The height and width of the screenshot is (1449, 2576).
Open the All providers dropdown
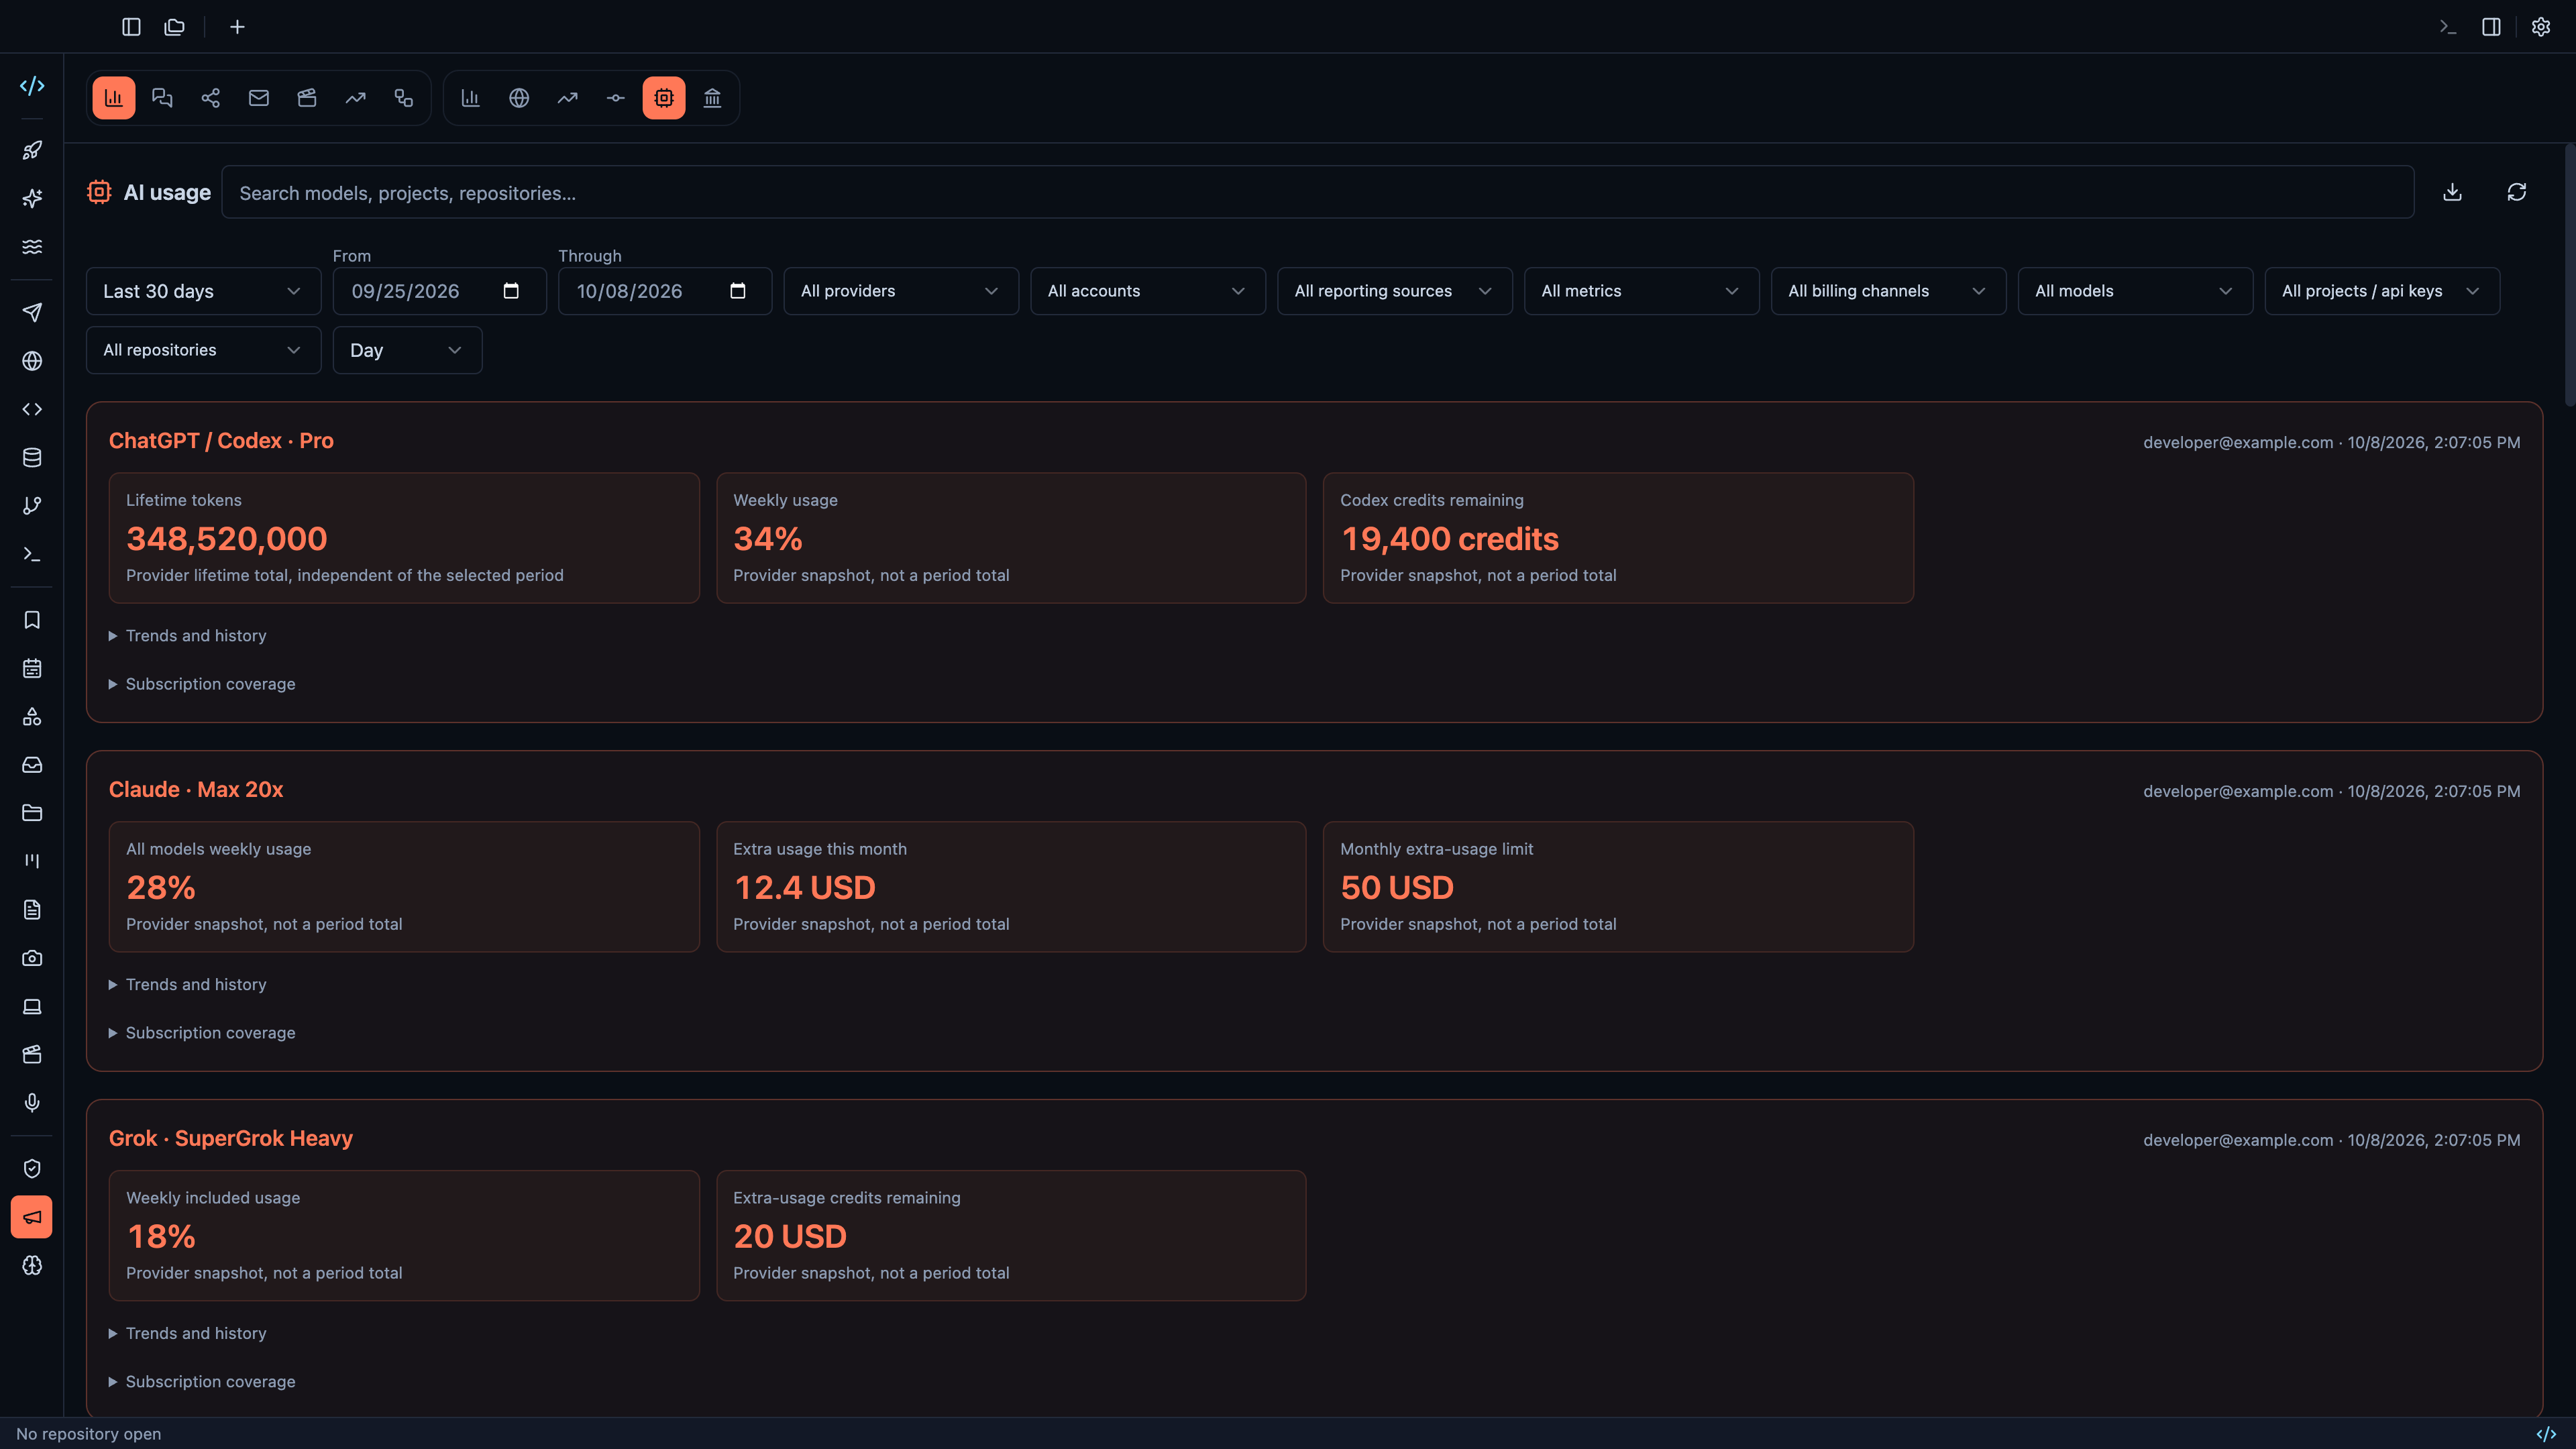[x=901, y=291]
